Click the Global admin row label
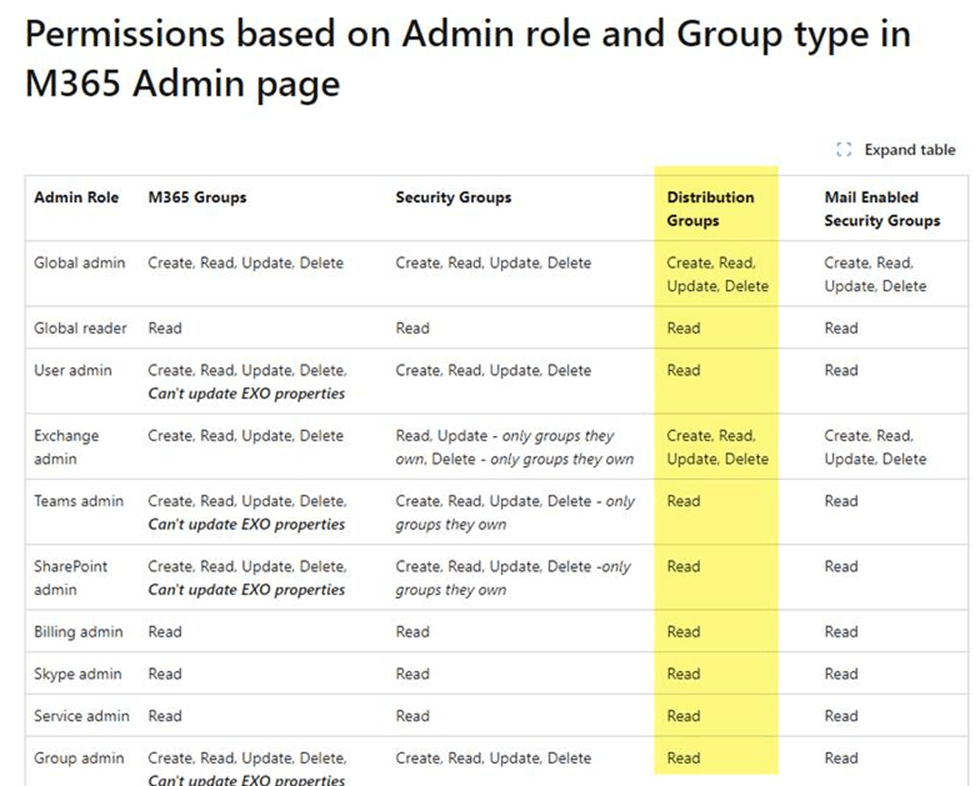975x786 pixels. [x=79, y=263]
